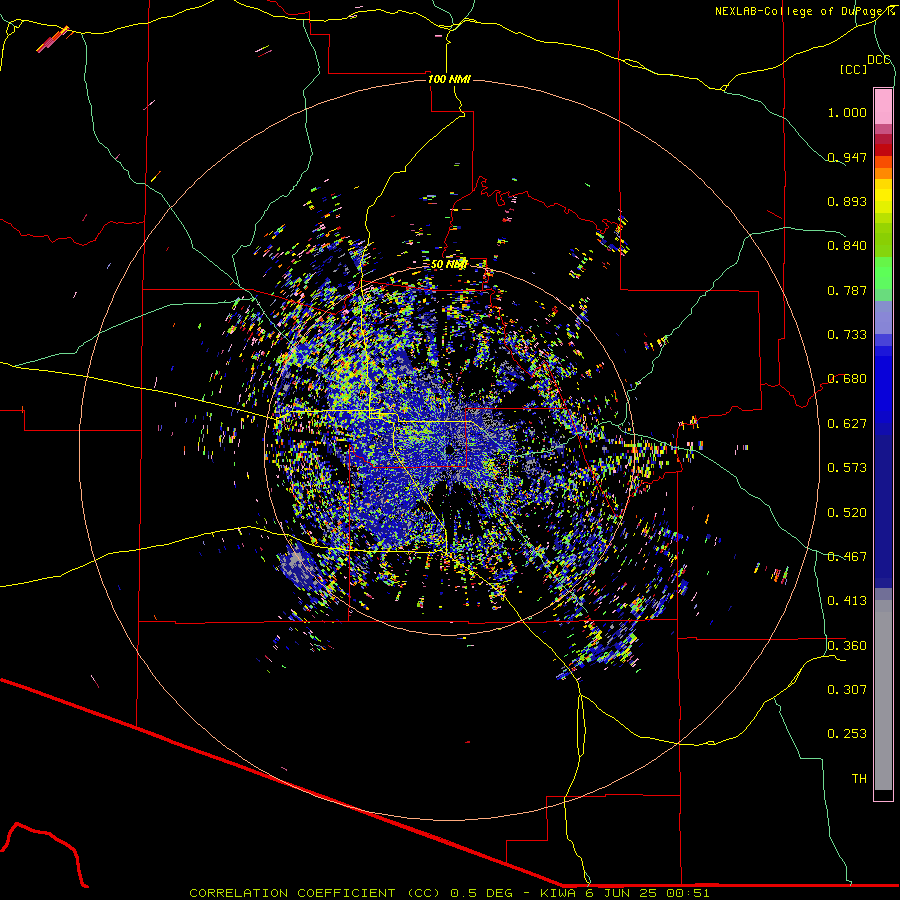Click the 0.733 legend value
Image resolution: width=900 pixels, height=900 pixels.
click(847, 335)
